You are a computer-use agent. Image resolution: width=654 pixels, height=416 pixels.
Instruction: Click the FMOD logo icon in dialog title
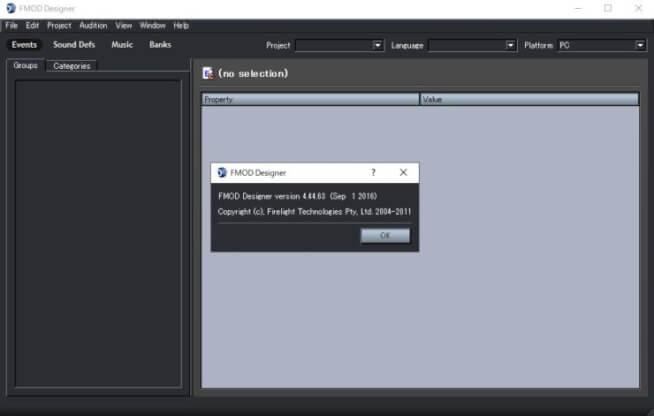(x=222, y=172)
